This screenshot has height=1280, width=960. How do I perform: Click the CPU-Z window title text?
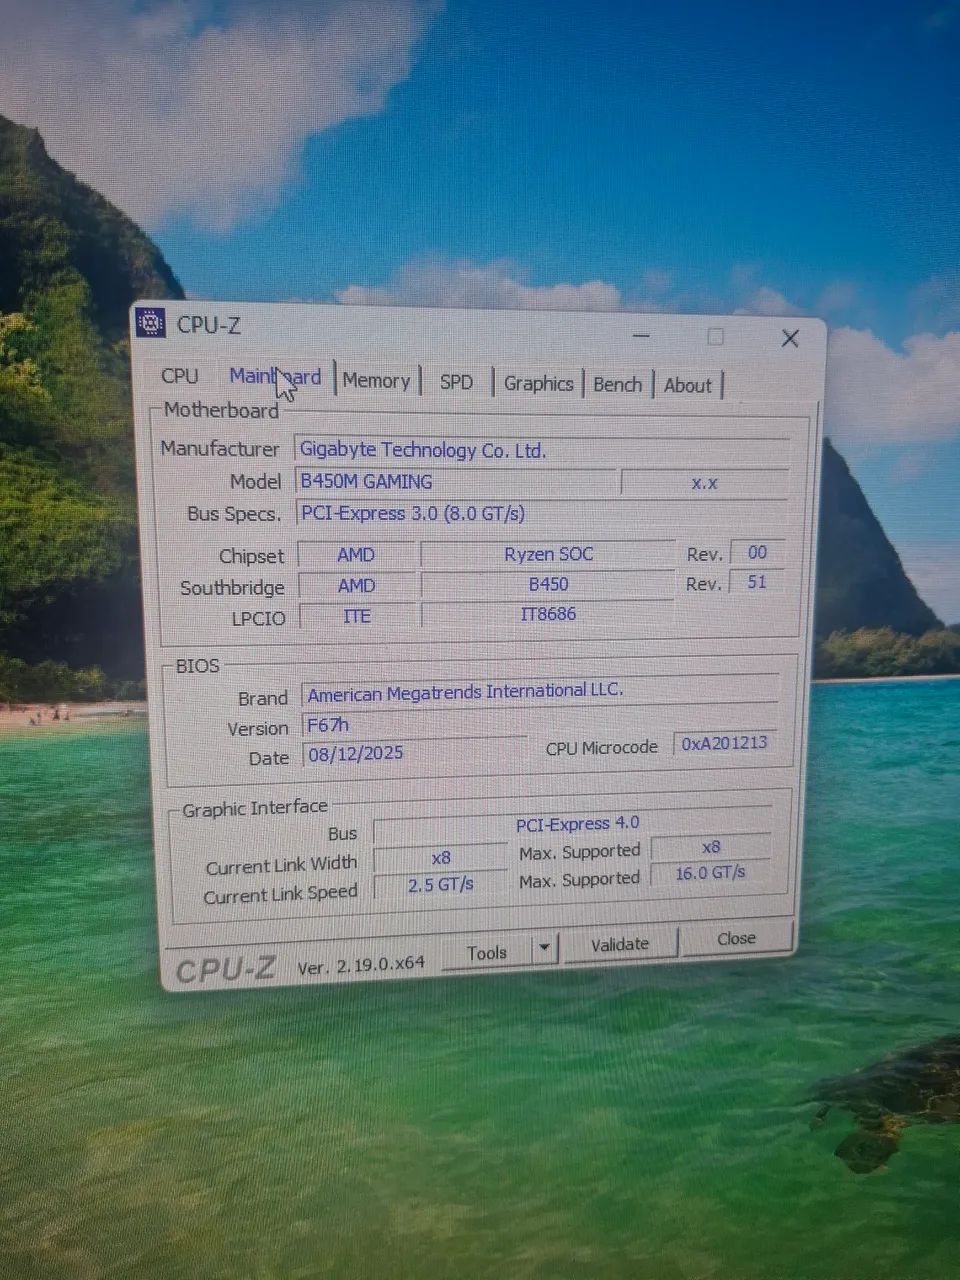[208, 325]
